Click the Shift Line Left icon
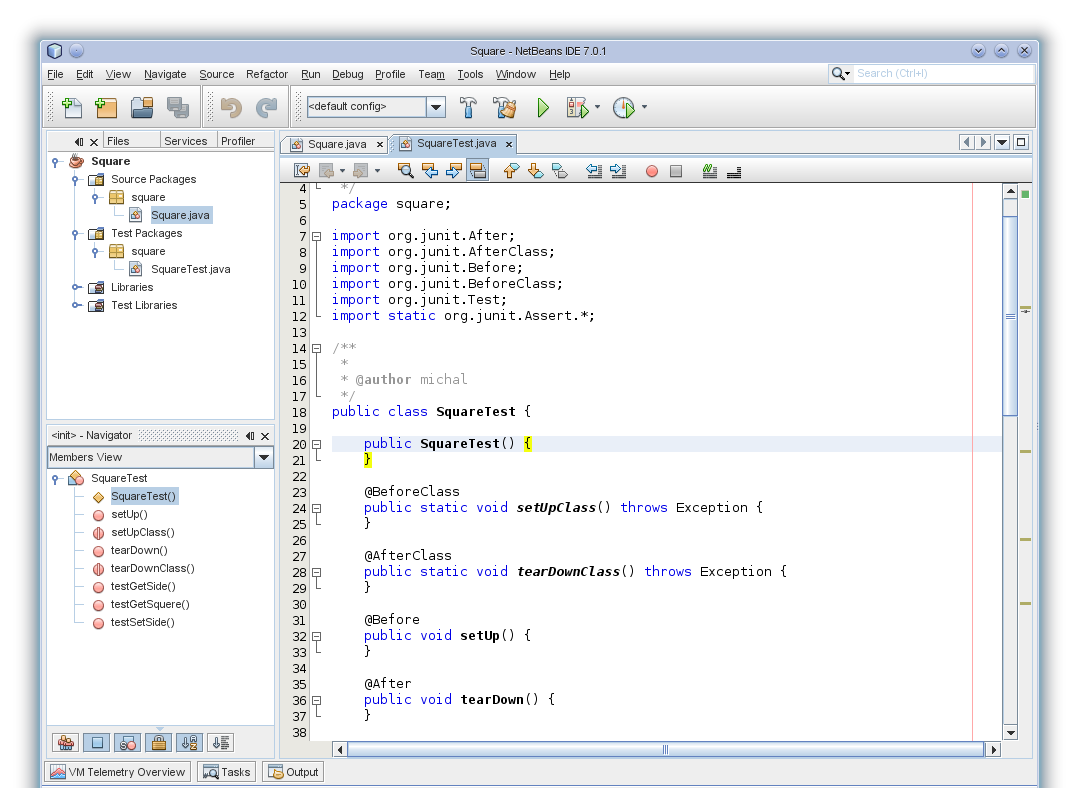1079x788 pixels. point(594,171)
